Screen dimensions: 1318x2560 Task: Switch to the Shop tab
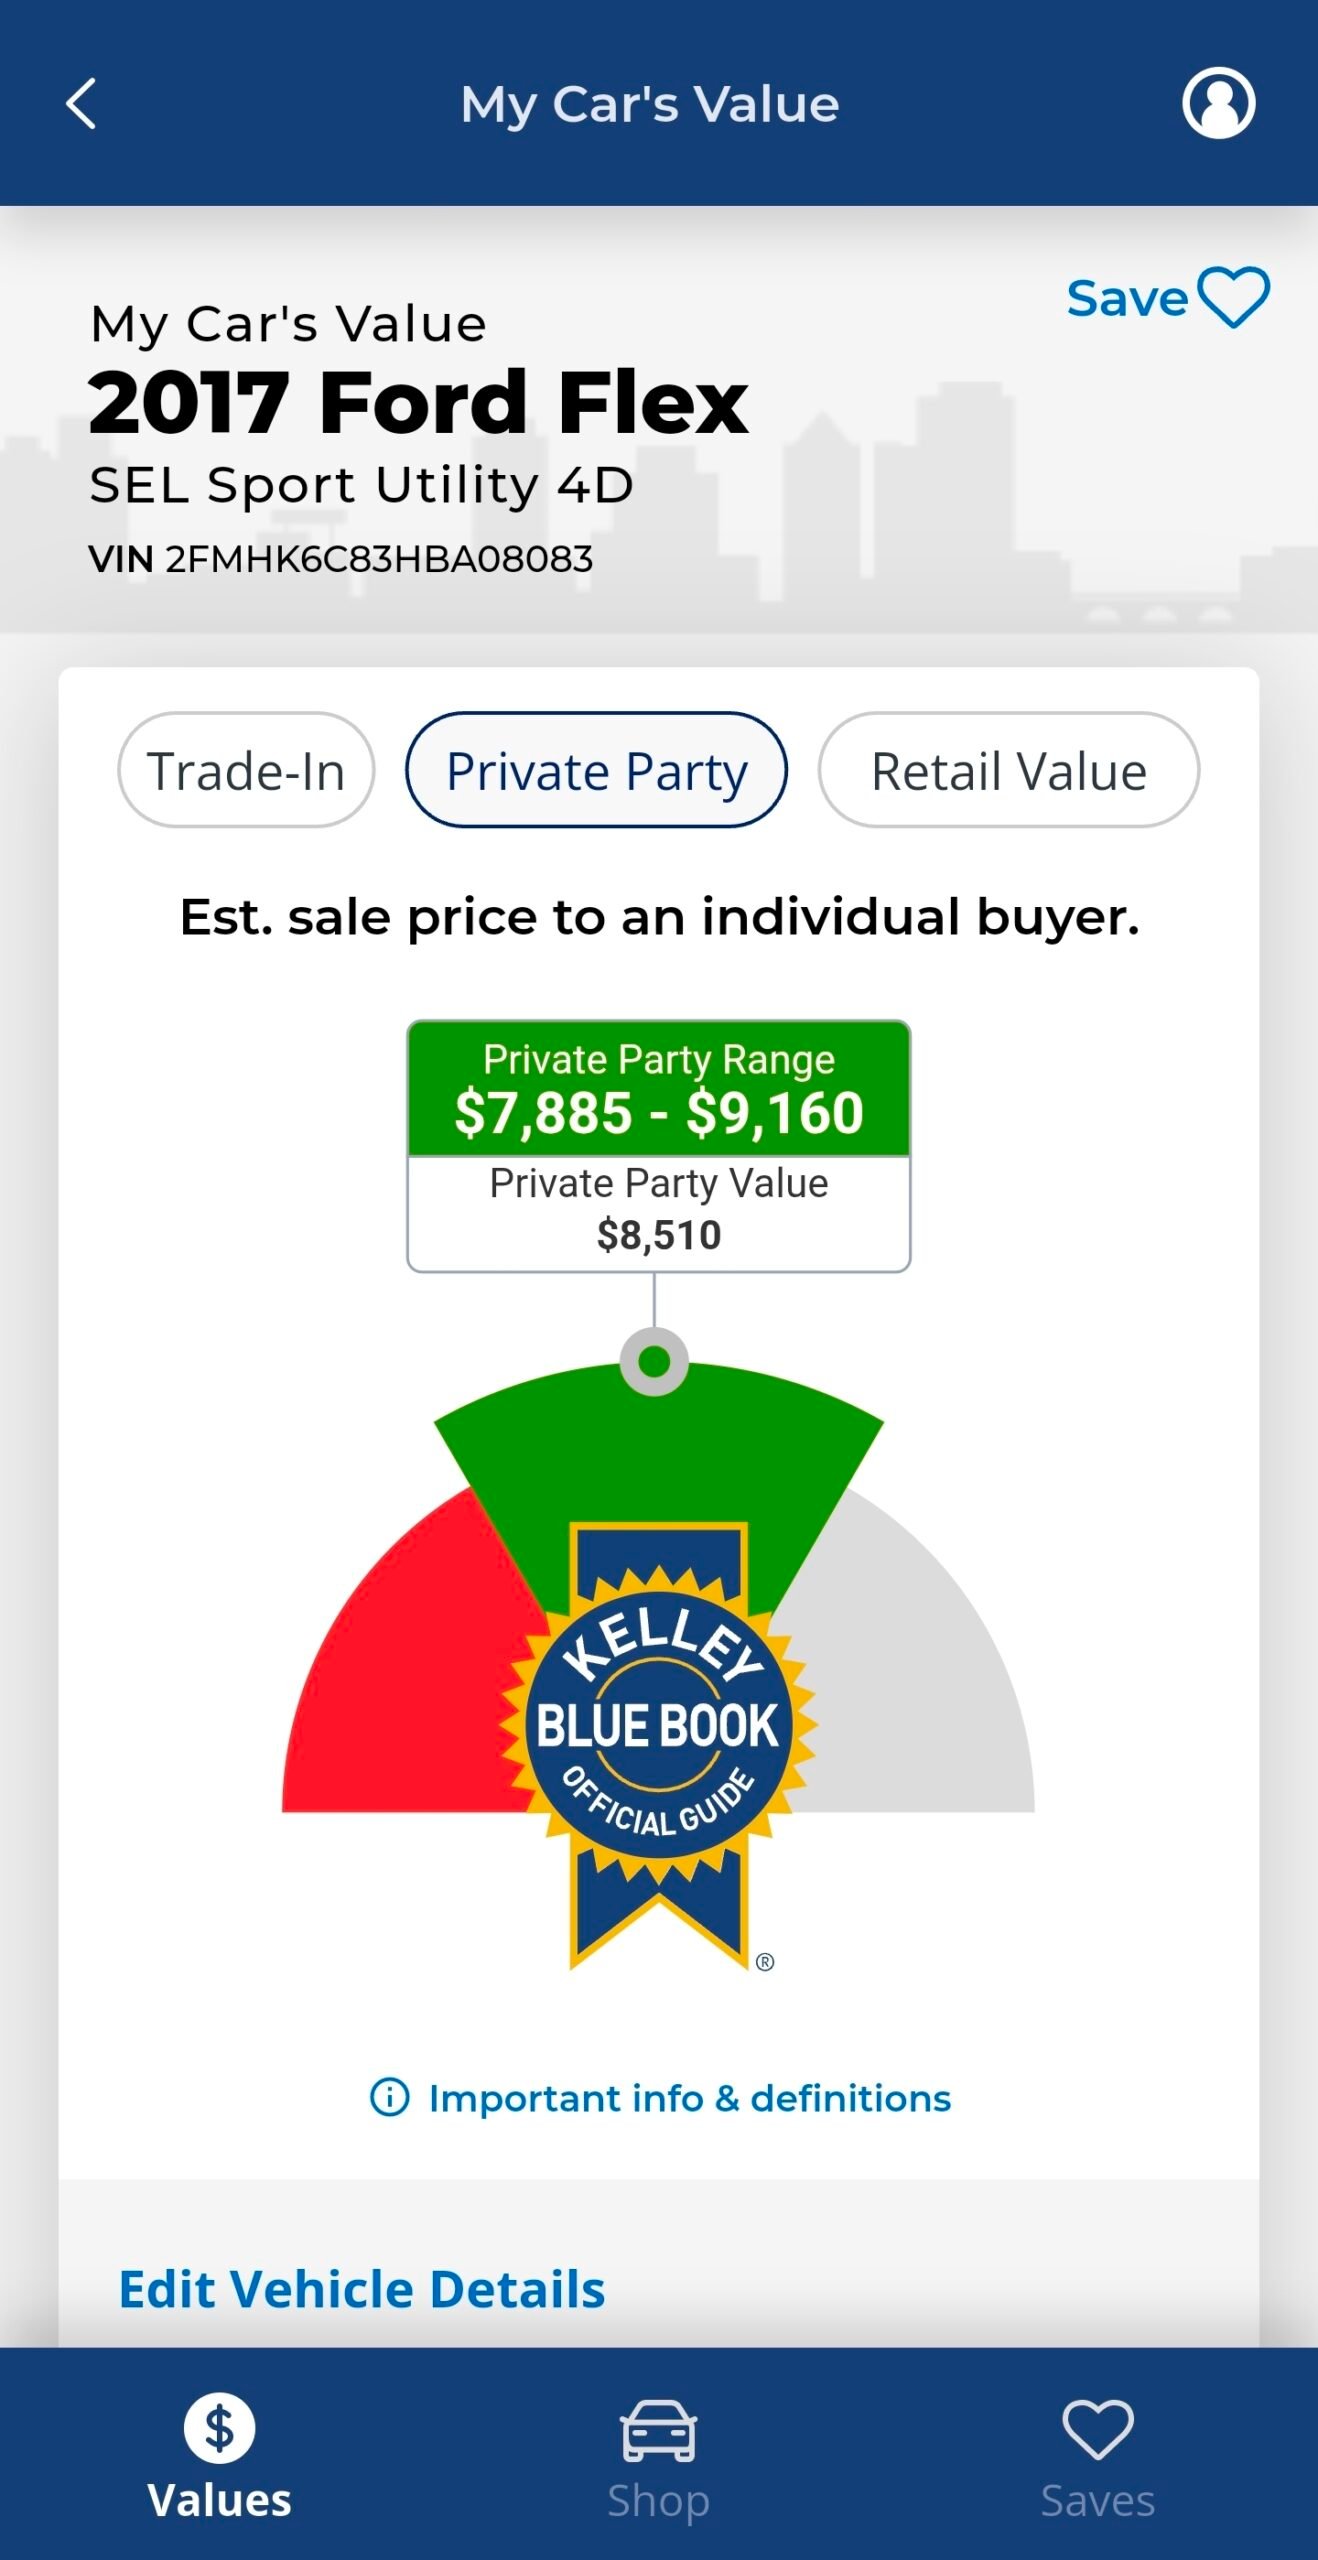pyautogui.click(x=659, y=2460)
